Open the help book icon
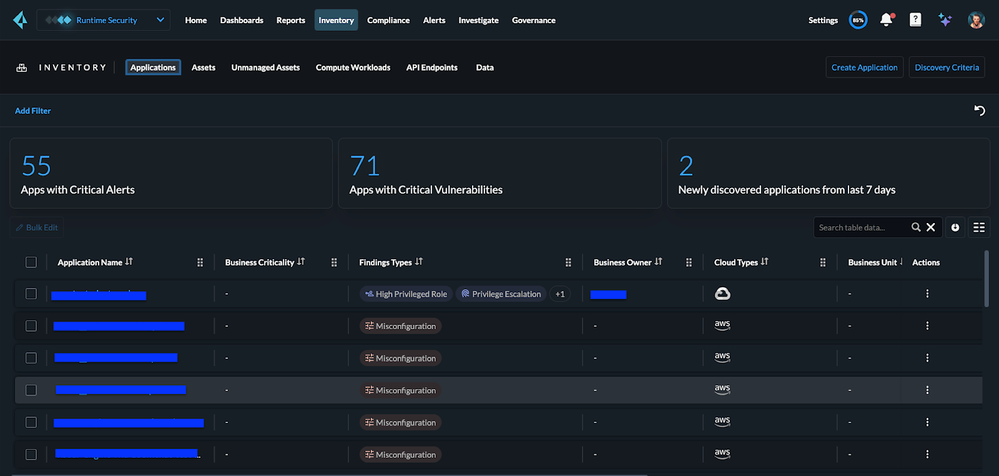Viewport: 999px width, 476px height. 915,20
